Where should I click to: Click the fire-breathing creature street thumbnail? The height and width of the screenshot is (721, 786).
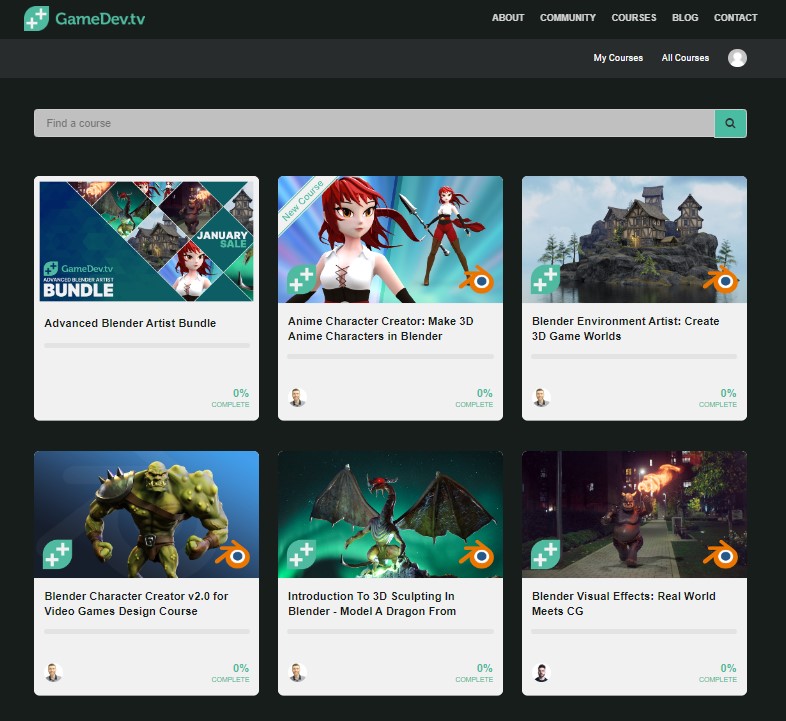634,514
